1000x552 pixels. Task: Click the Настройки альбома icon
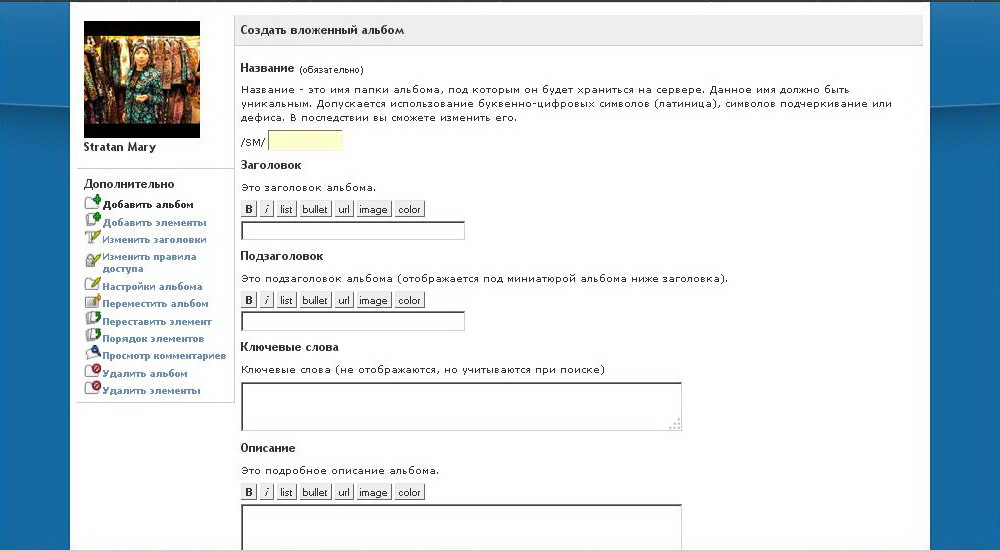coord(93,285)
